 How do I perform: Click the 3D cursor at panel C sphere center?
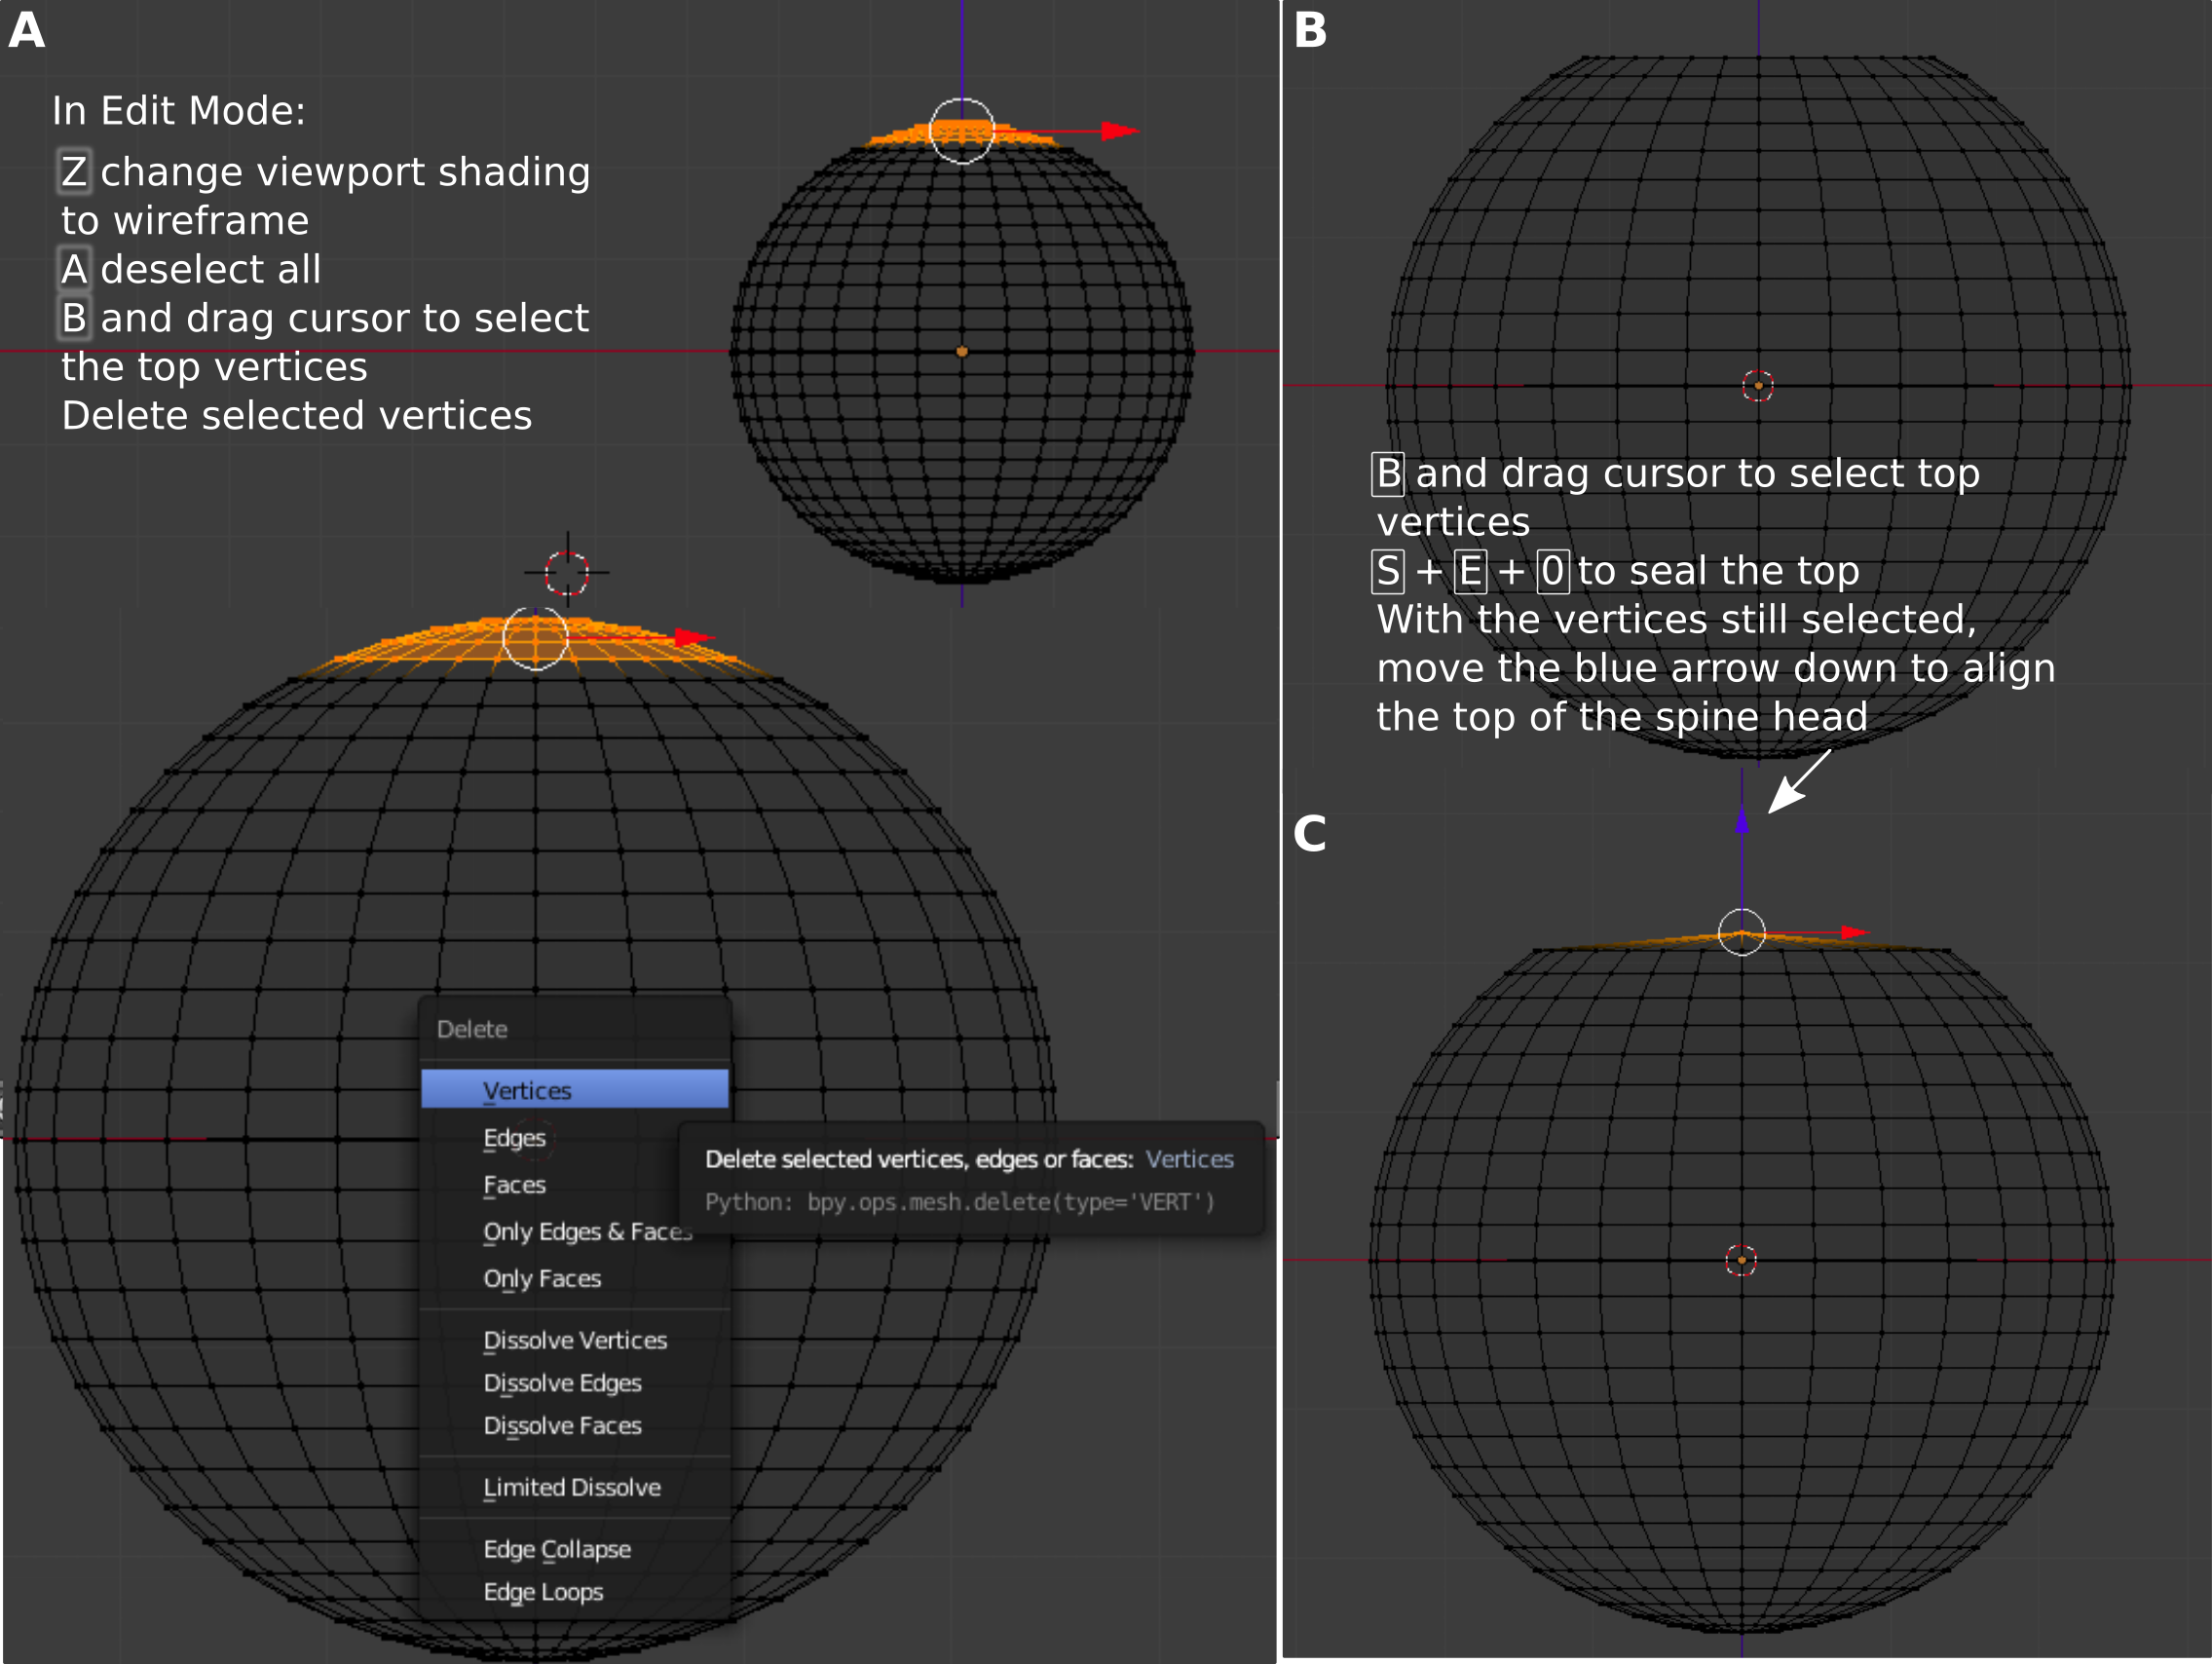tap(1741, 1260)
